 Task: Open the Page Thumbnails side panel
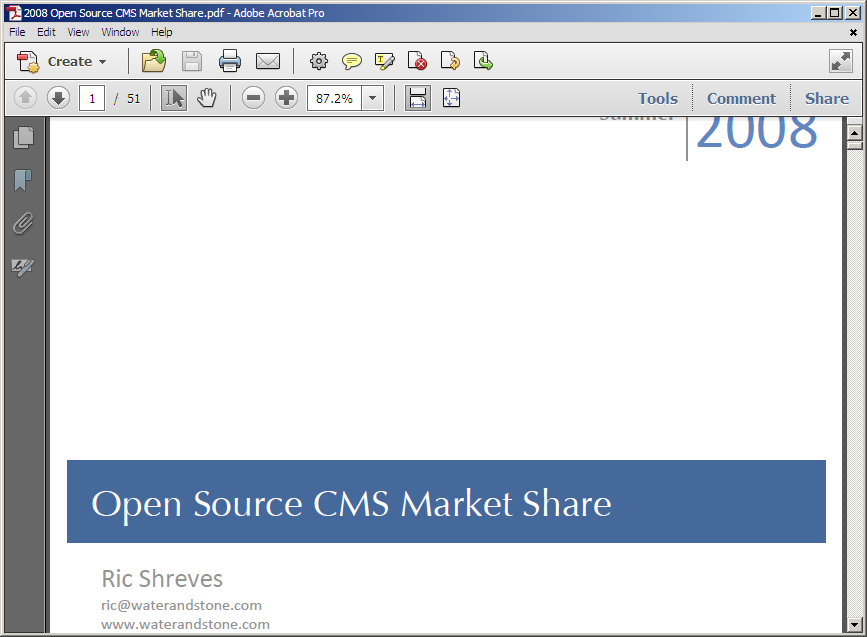(x=23, y=137)
